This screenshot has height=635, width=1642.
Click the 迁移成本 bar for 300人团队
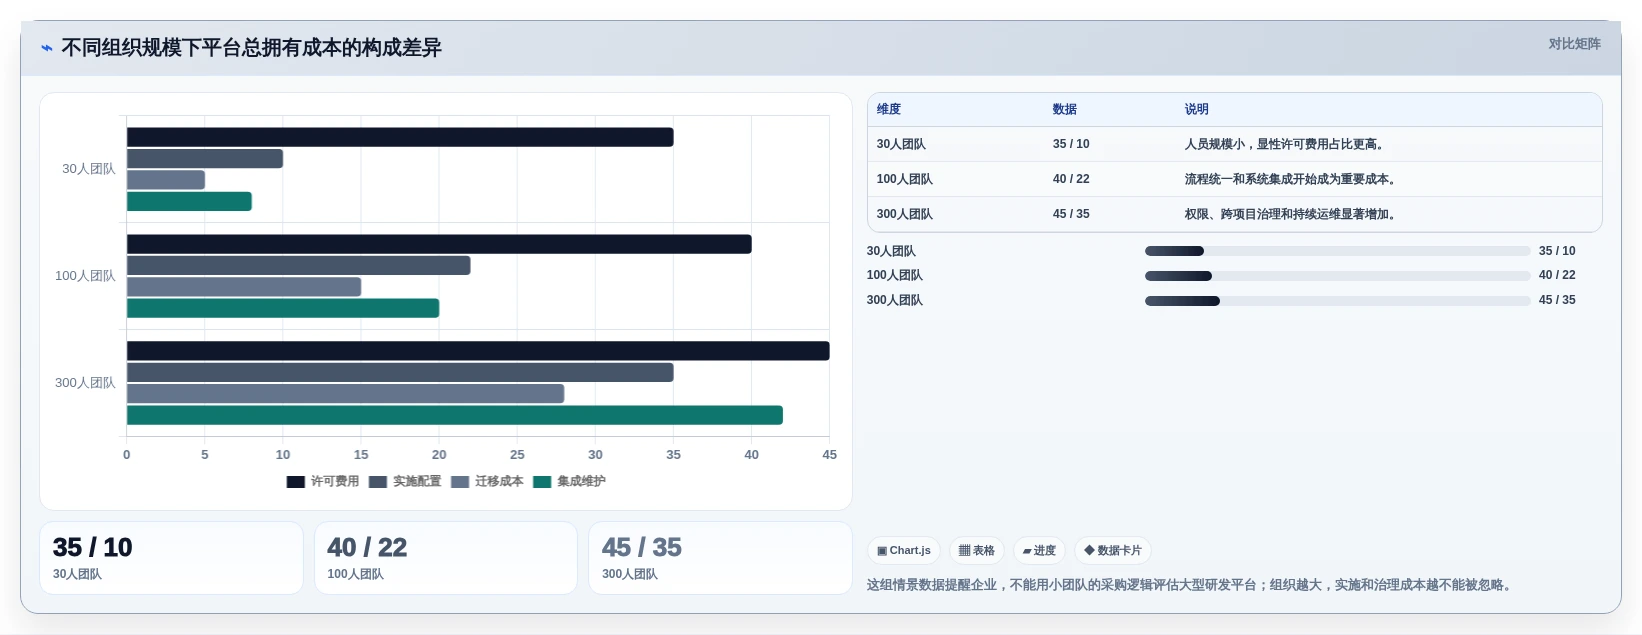point(346,394)
